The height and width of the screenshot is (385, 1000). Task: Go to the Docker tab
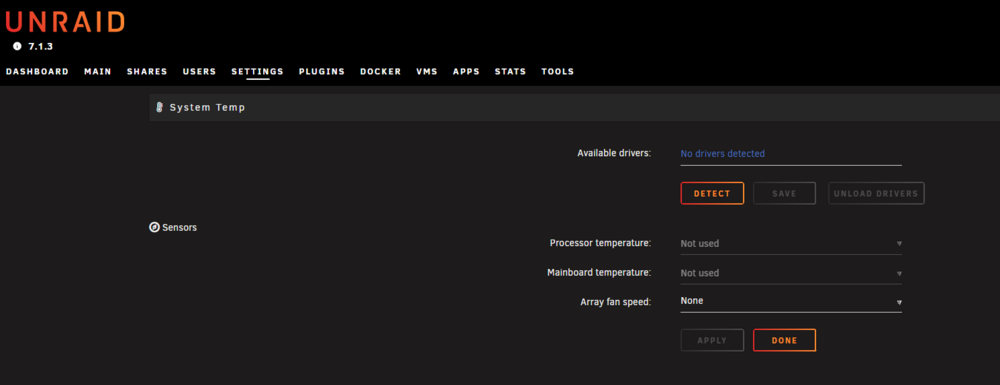coord(380,71)
